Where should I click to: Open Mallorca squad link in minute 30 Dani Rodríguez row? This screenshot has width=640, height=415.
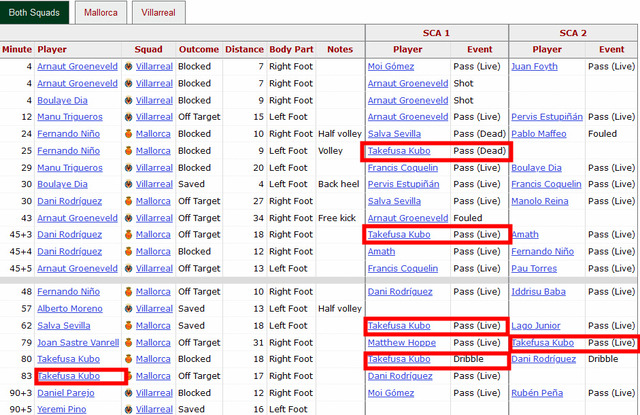153,201
